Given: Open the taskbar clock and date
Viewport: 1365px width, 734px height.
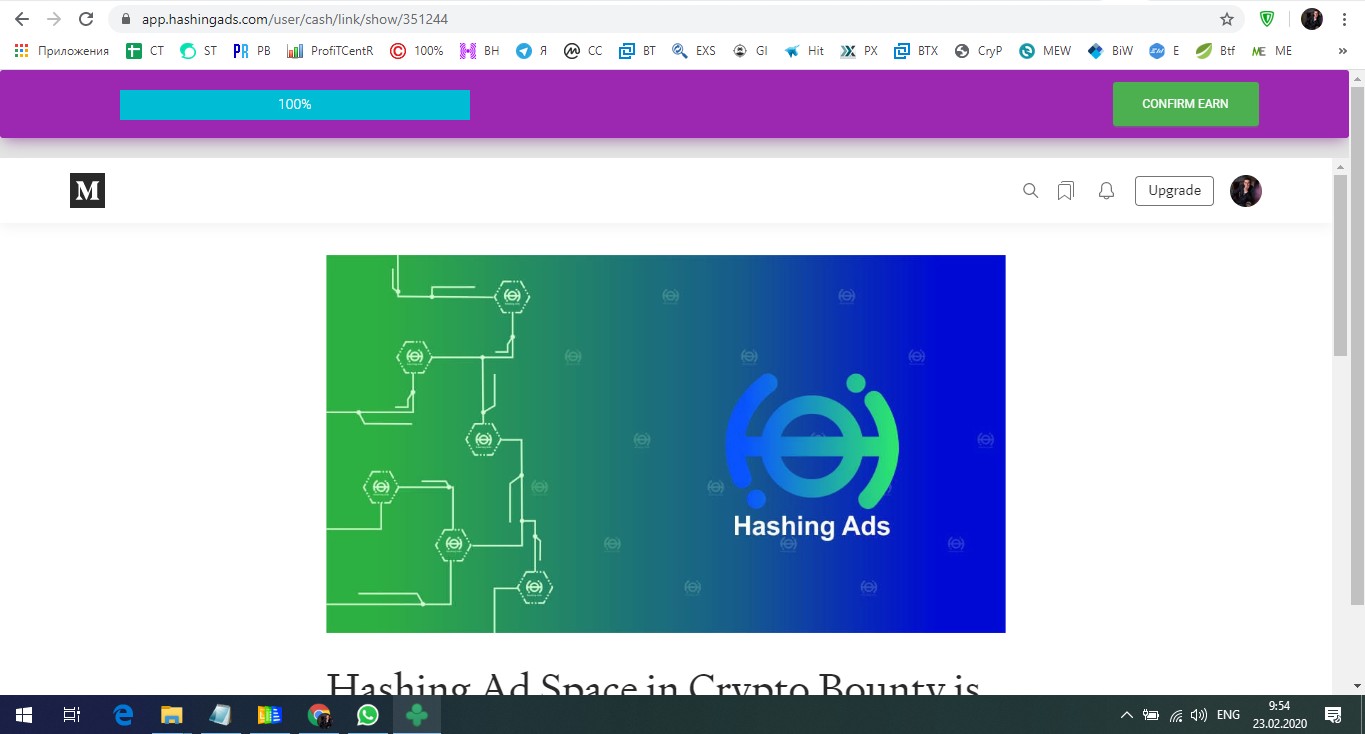Looking at the screenshot, I should (x=1279, y=715).
